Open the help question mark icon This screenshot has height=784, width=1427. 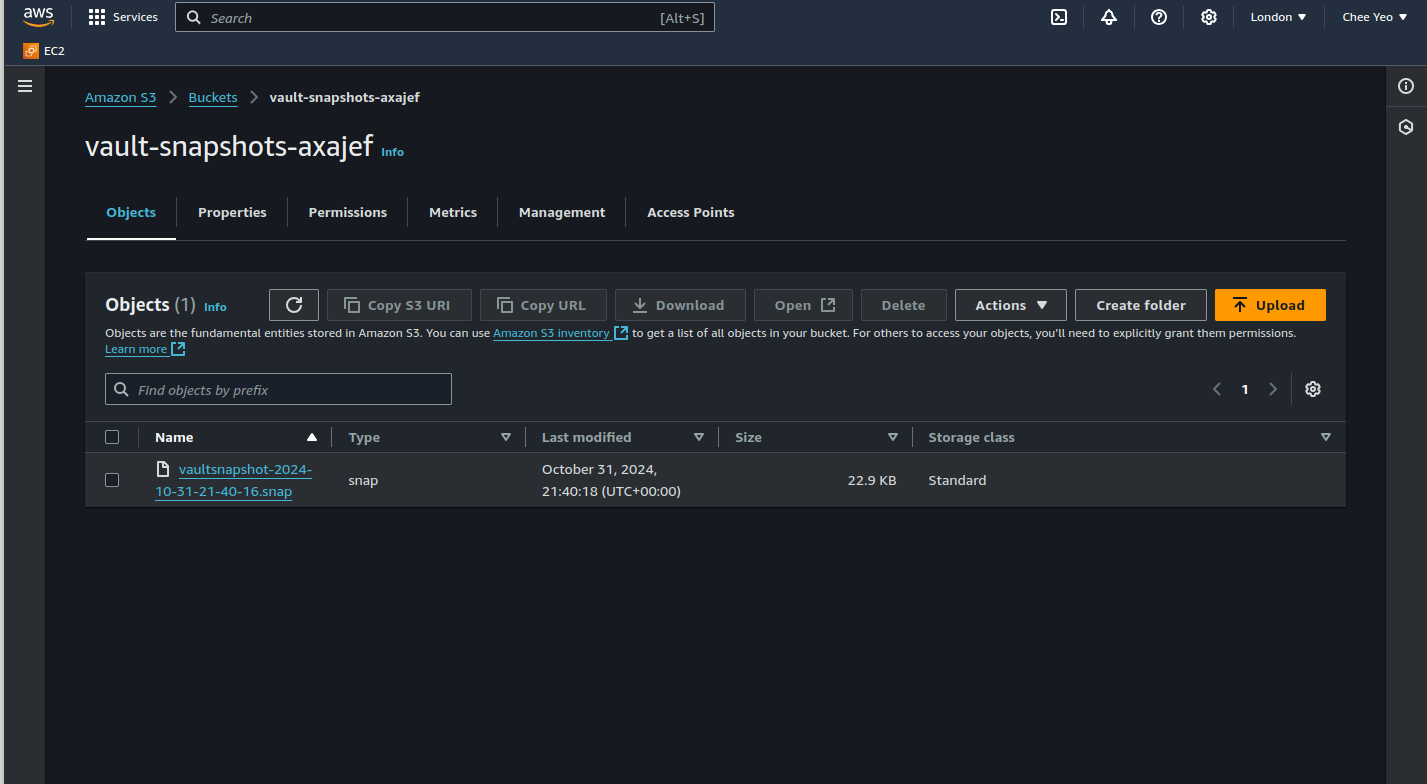(x=1159, y=17)
